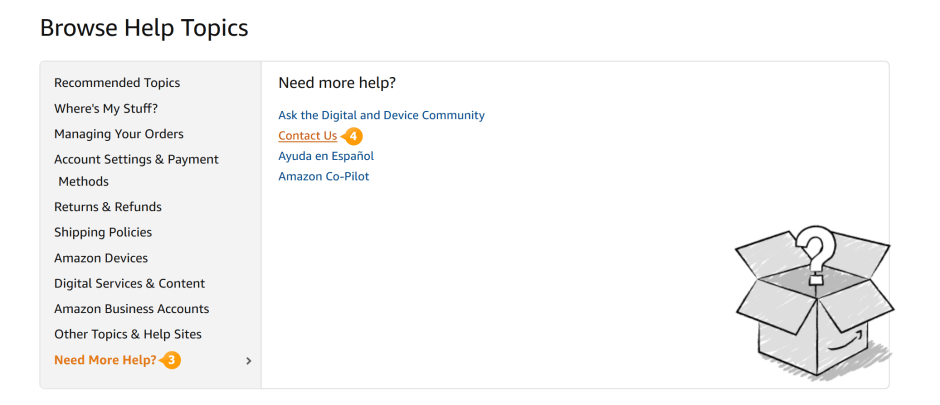Expand the Need More Help chevron arrow
940x405 pixels.
[249, 361]
